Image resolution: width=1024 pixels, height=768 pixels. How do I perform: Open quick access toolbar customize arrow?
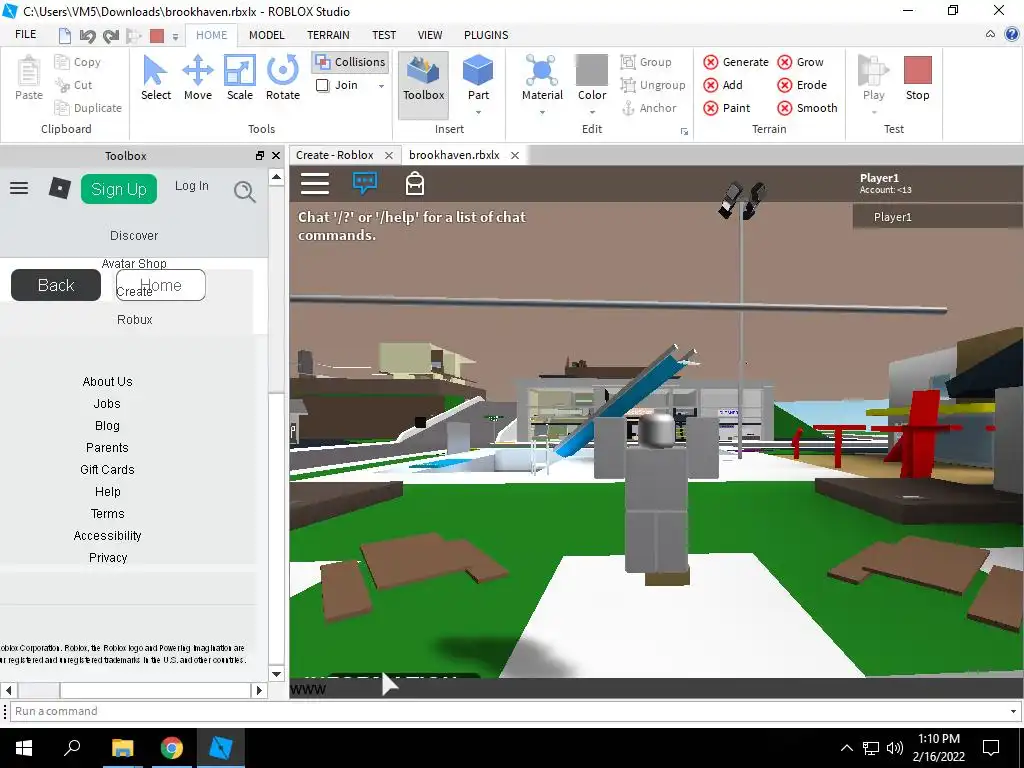(x=175, y=37)
